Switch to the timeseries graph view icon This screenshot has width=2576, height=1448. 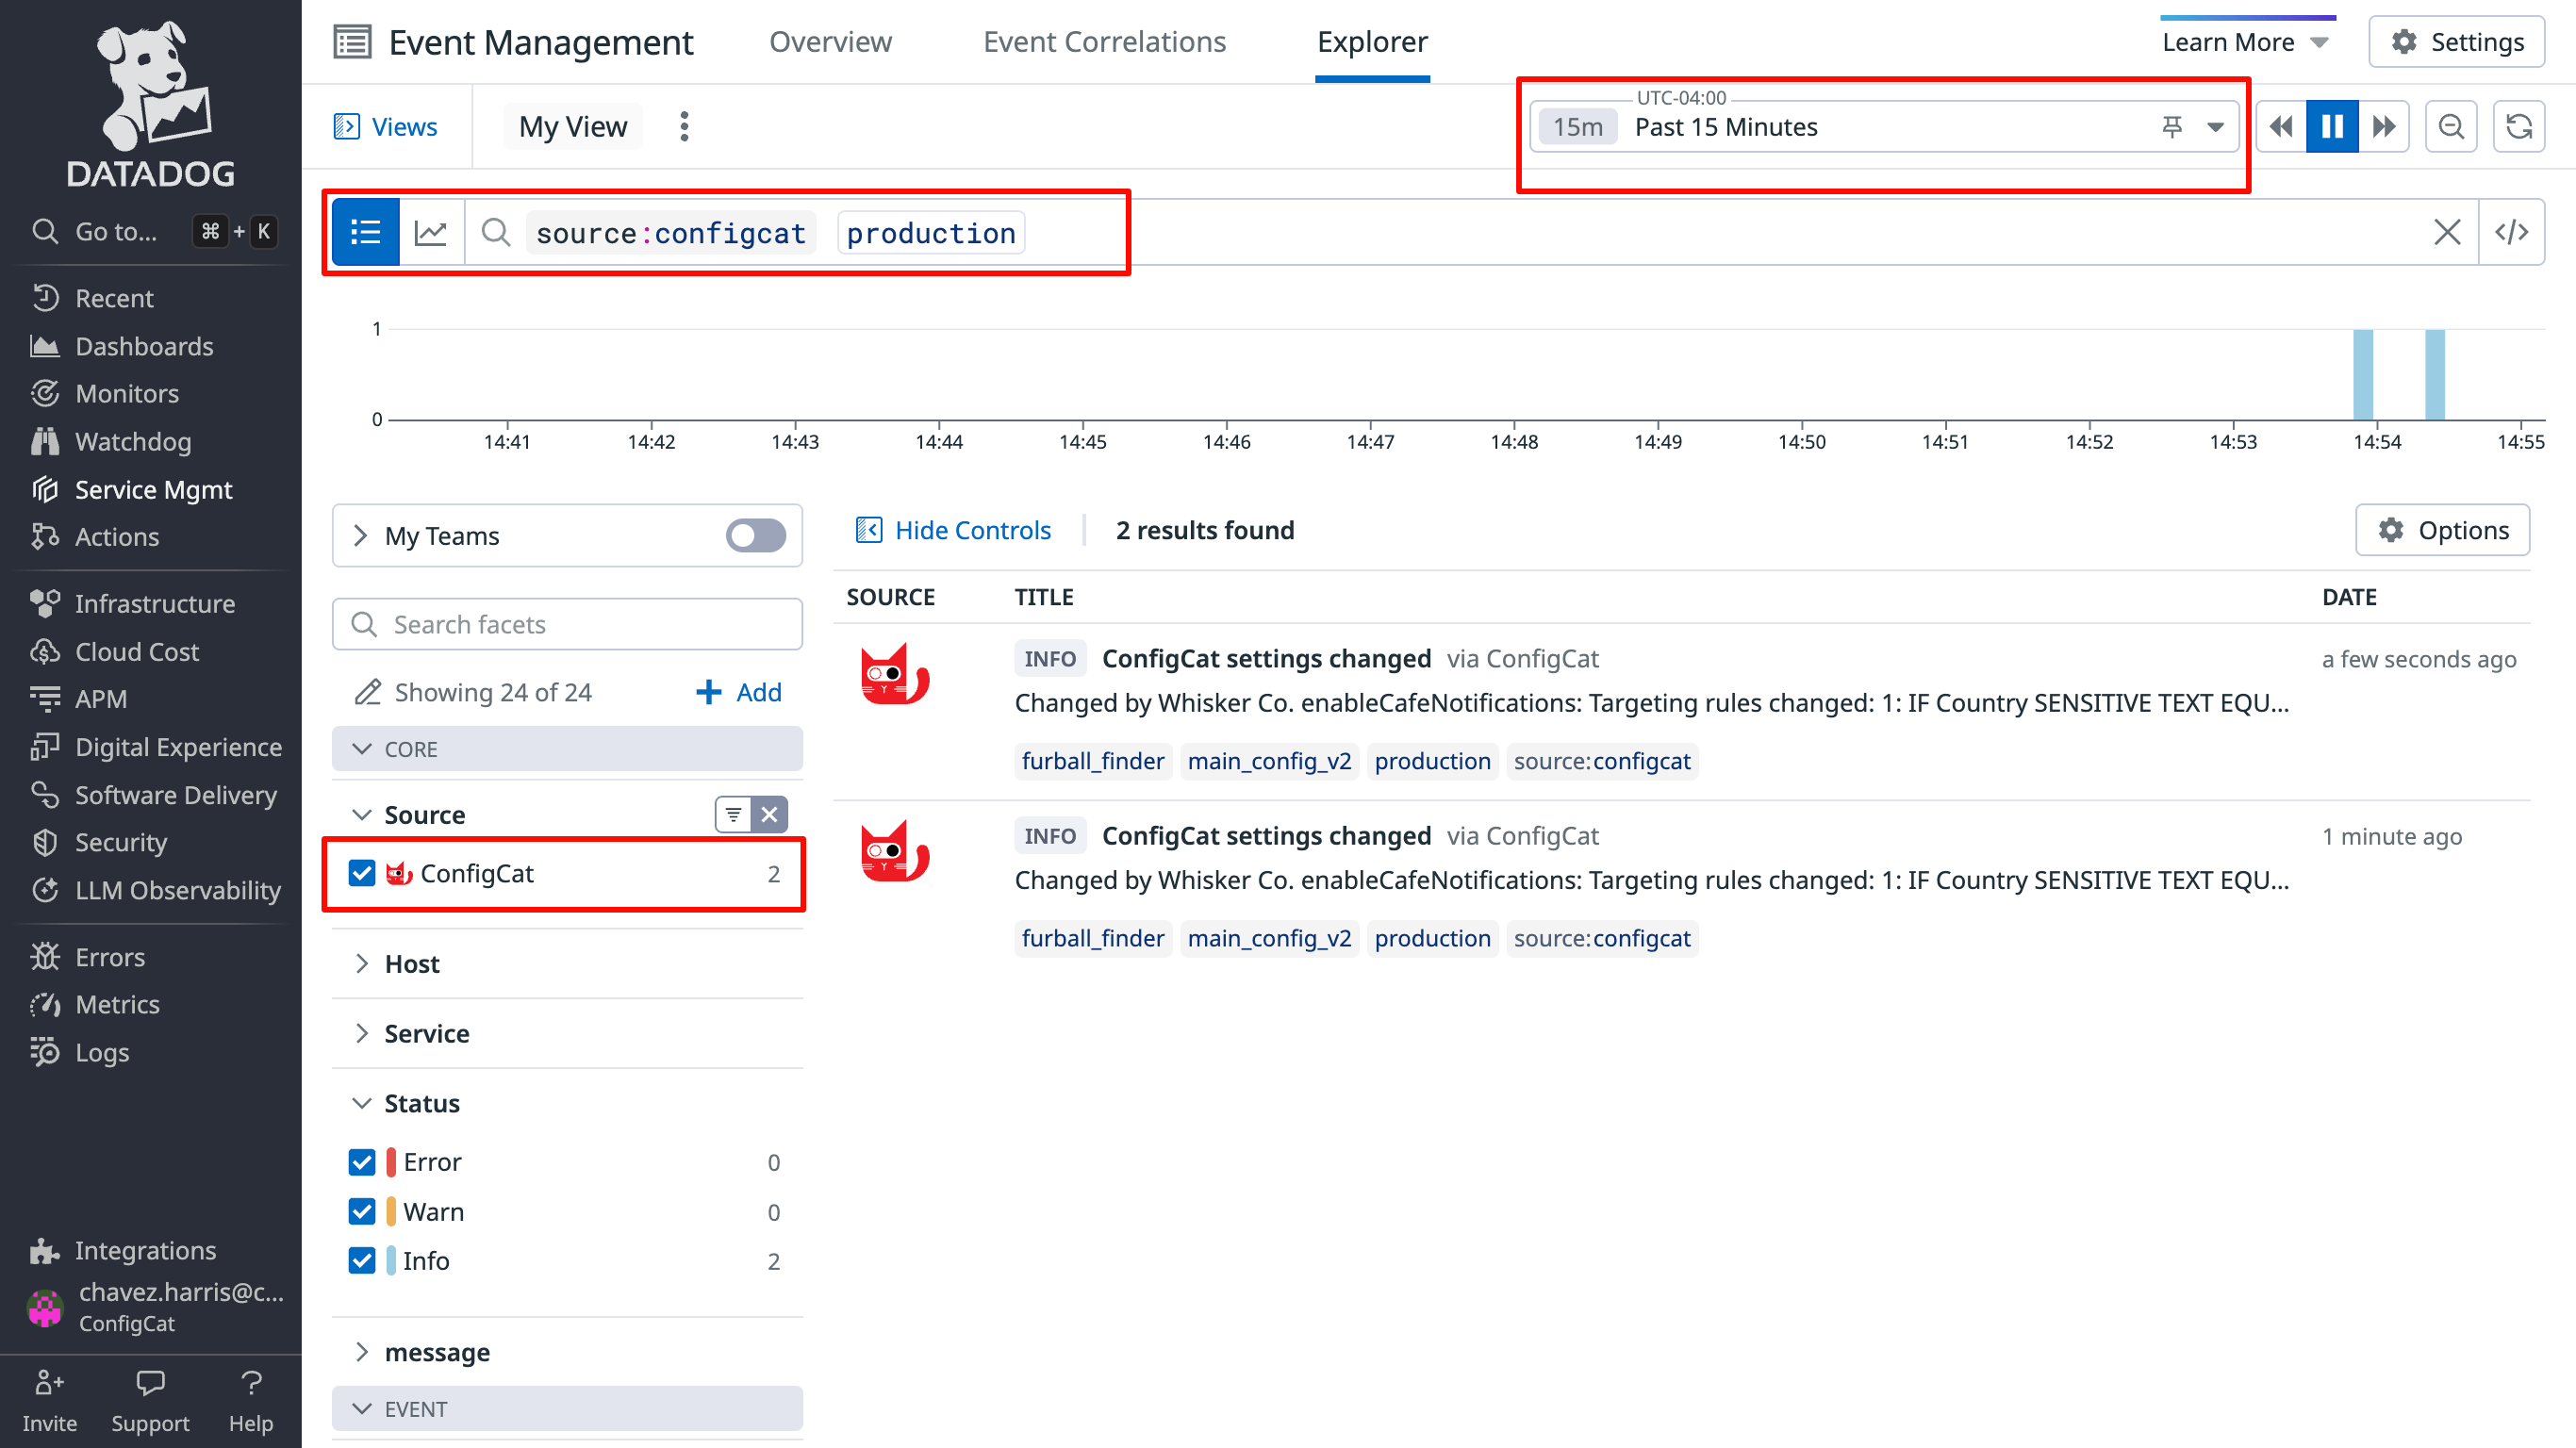[x=431, y=231]
